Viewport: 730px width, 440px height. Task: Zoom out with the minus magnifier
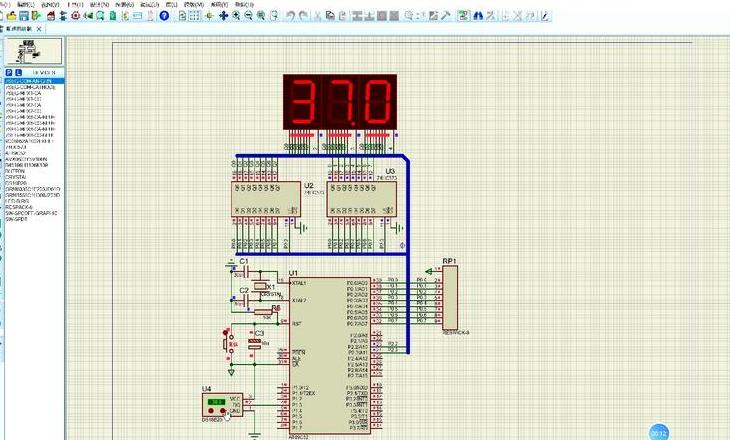click(249, 16)
